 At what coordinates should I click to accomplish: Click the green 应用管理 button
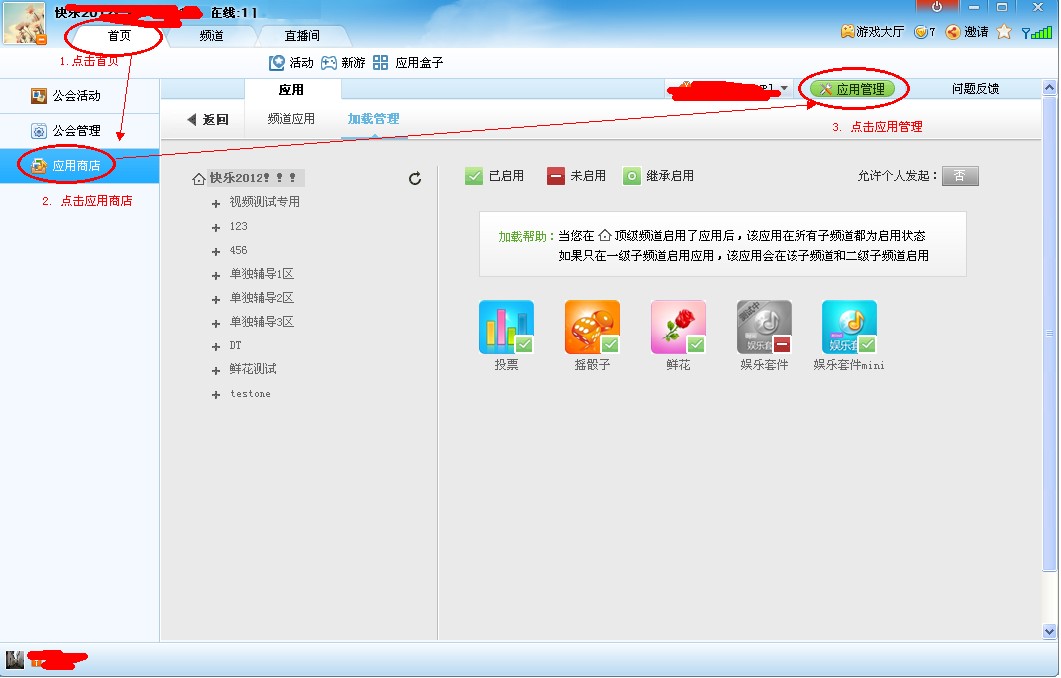coord(853,89)
